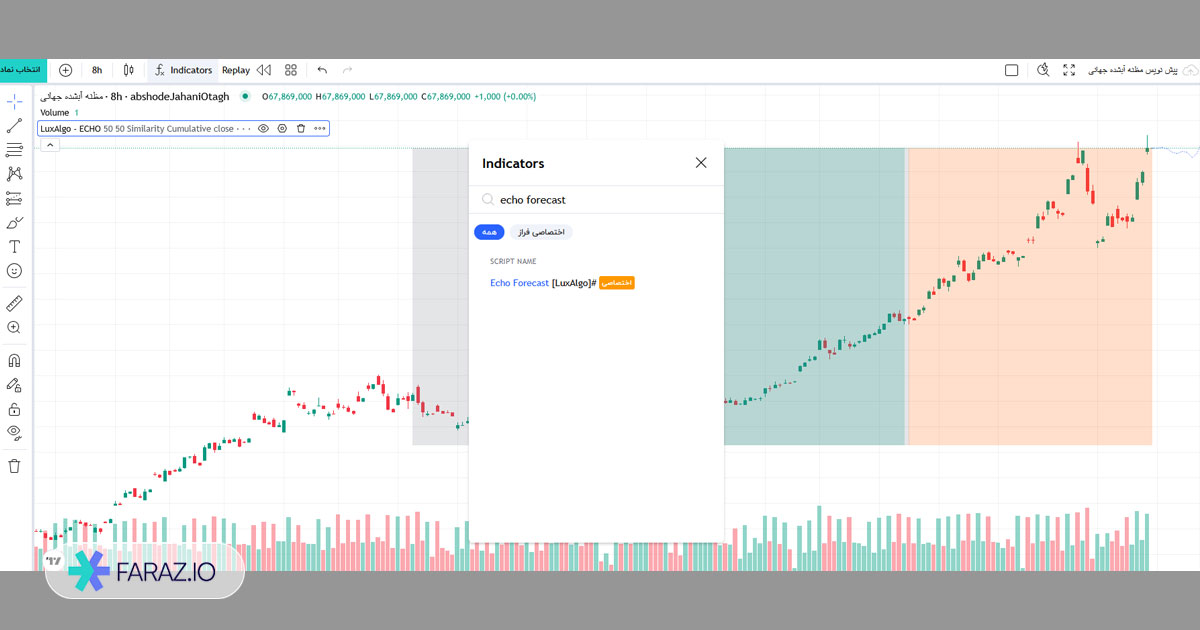Open more options for the LuxAlgo indicator
Viewport: 1200px width, 630px height.
[319, 128]
